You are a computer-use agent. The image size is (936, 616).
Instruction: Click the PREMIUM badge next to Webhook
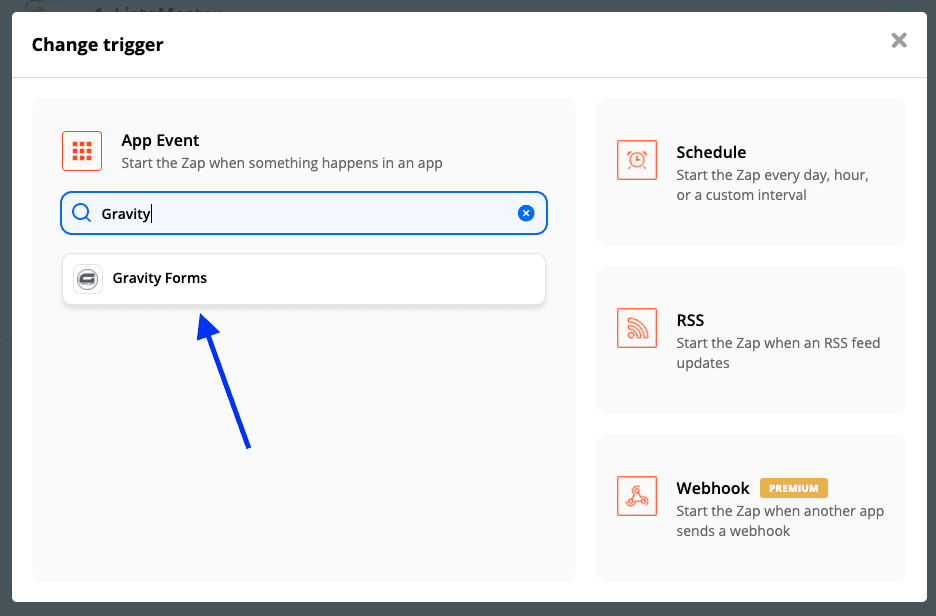[x=793, y=488]
